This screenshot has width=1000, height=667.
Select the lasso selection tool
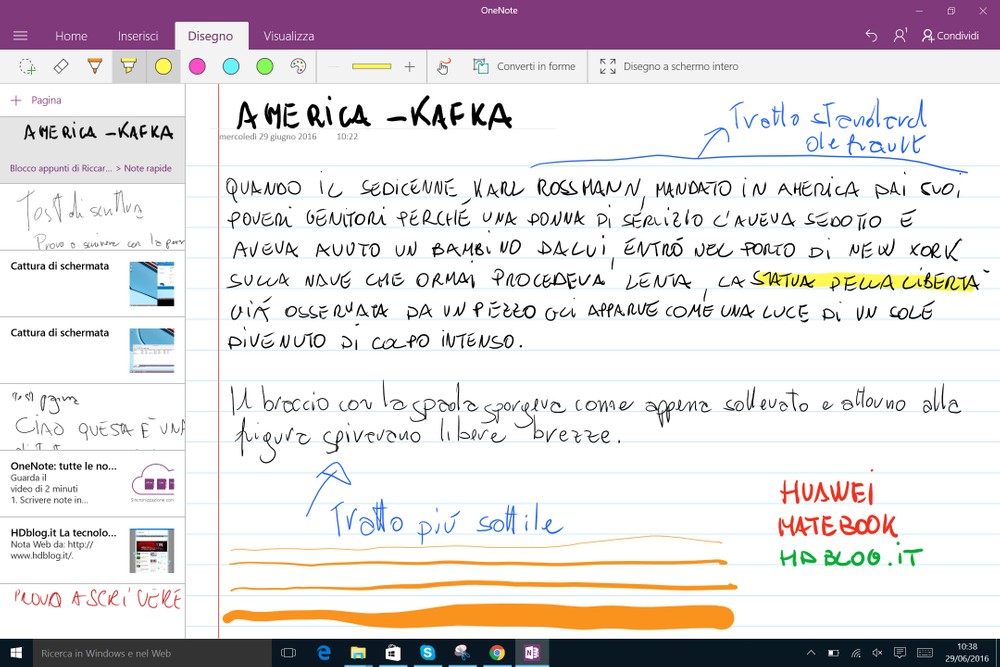(x=28, y=66)
